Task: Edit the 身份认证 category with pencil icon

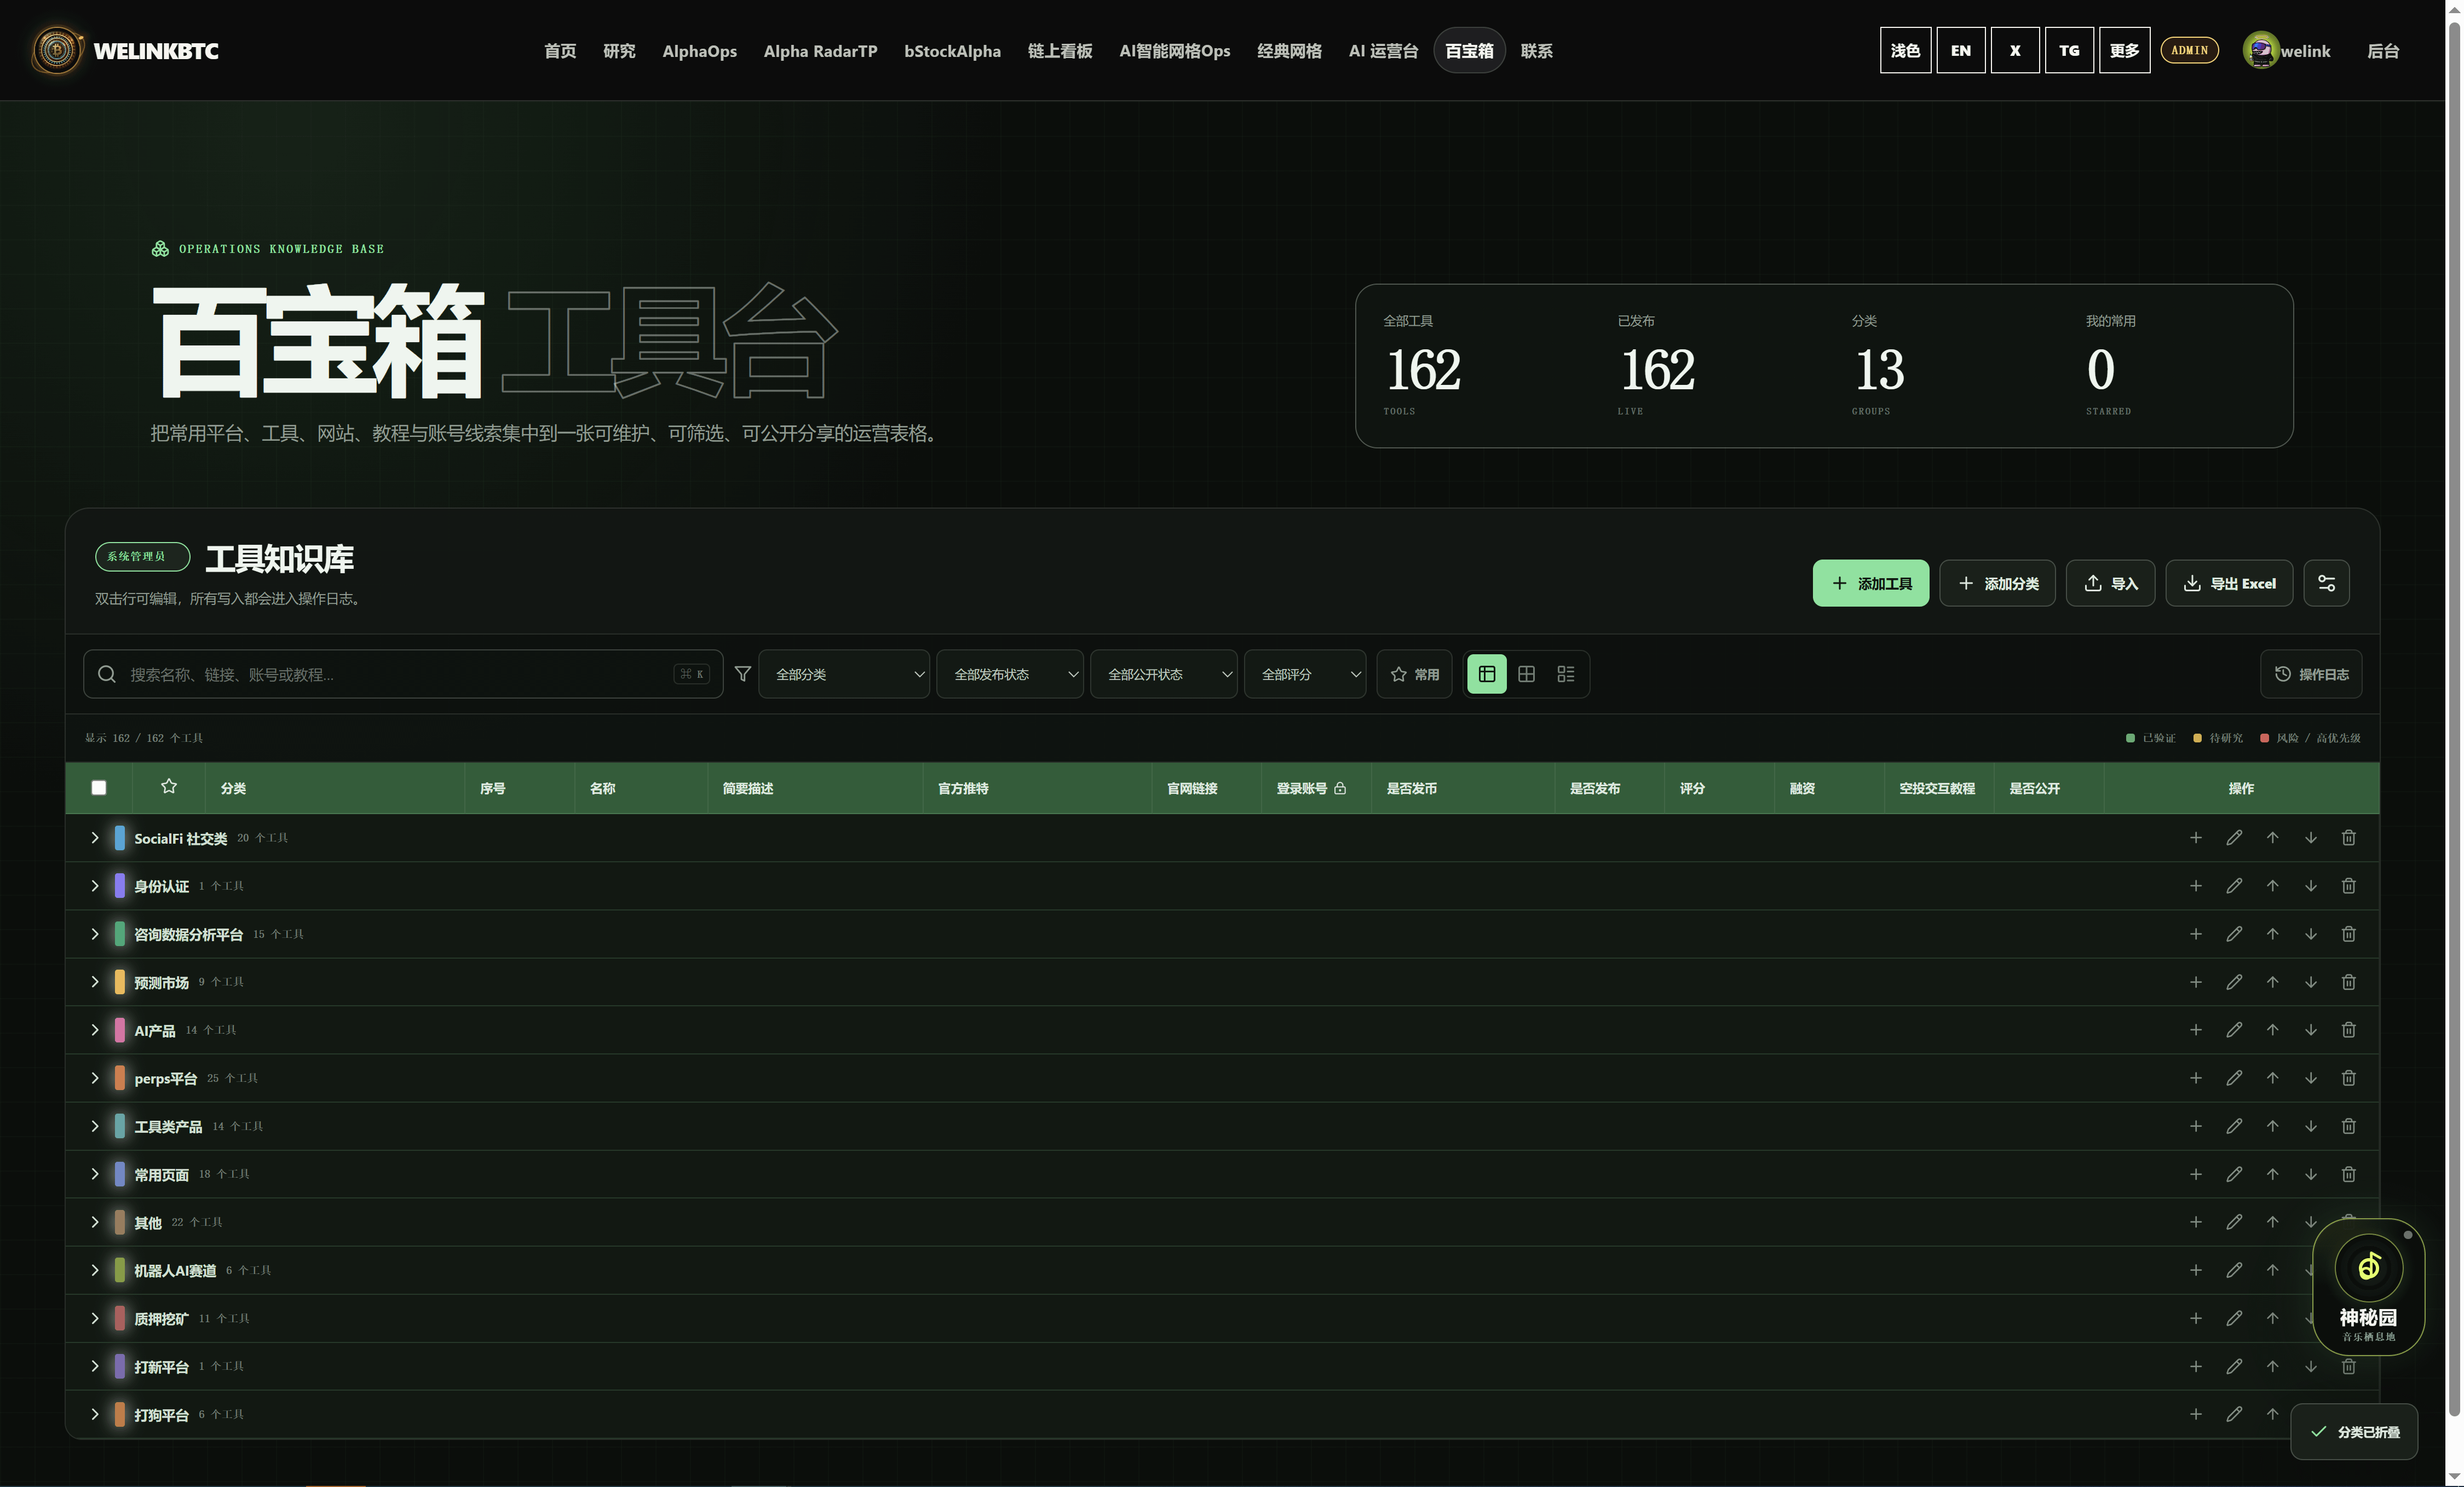Action: click(2234, 886)
